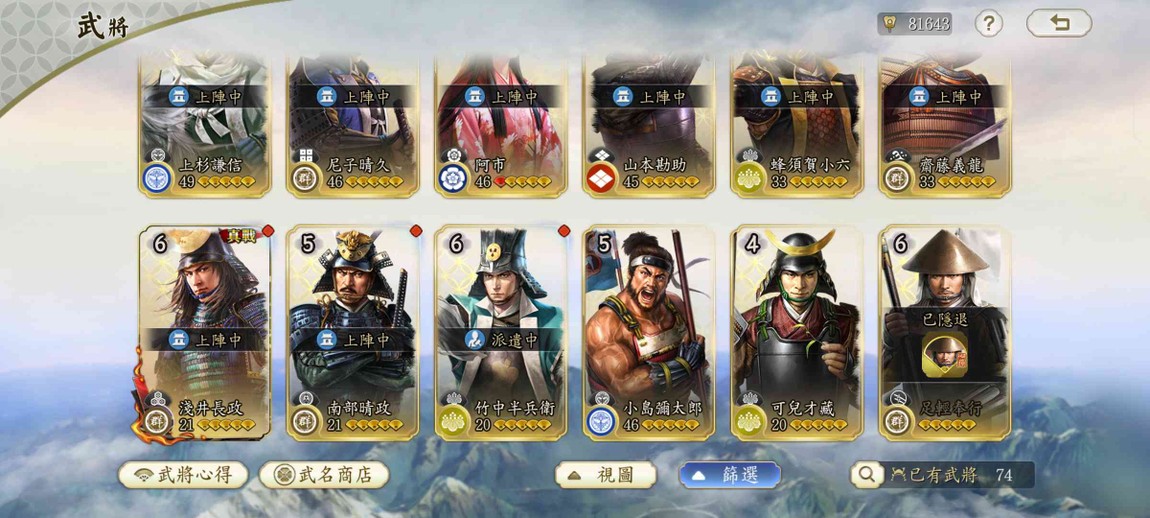Open the 武將心得 button
Viewport: 1150px width, 518px height.
coord(183,475)
